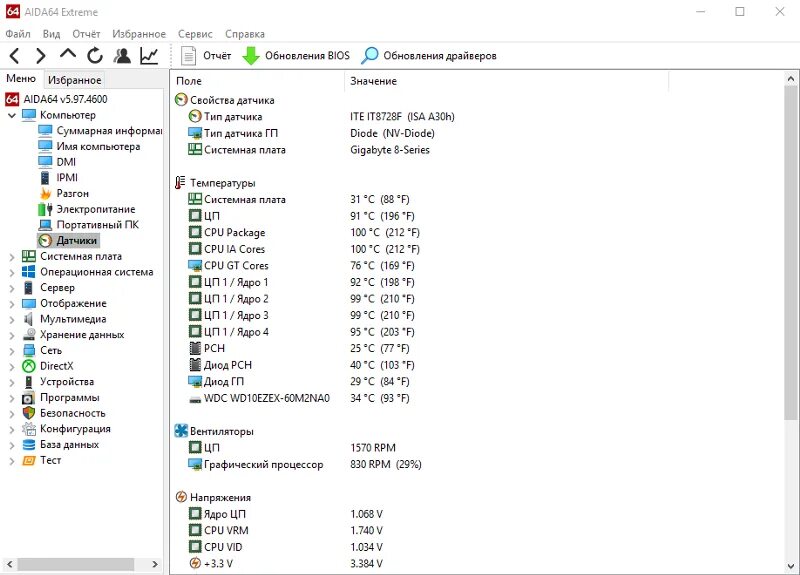This screenshot has width=800, height=575.
Task: Click the sidebar horizontal scrollbar right arrow
Action: click(x=155, y=564)
